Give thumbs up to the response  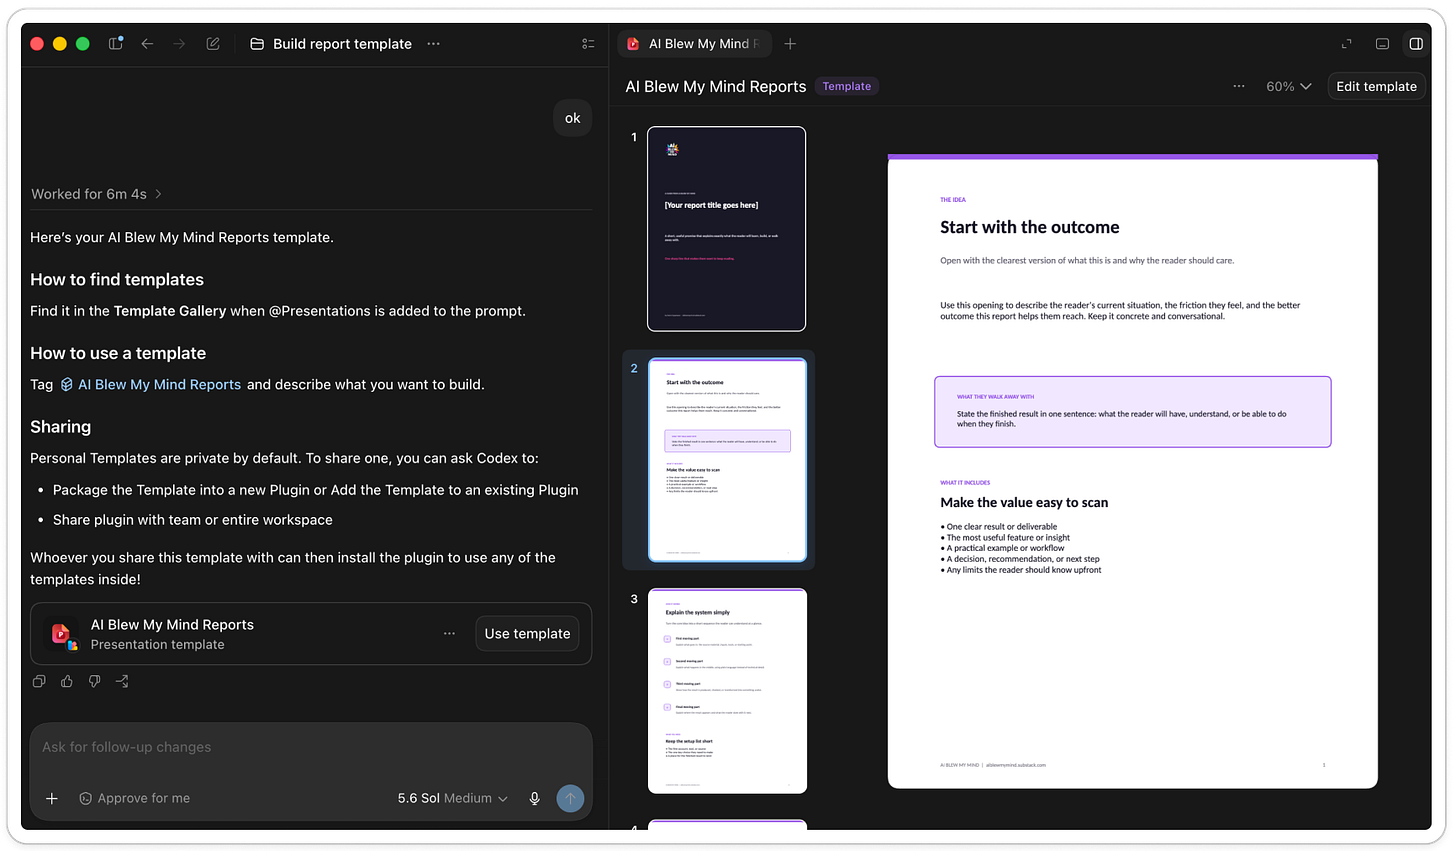67,682
